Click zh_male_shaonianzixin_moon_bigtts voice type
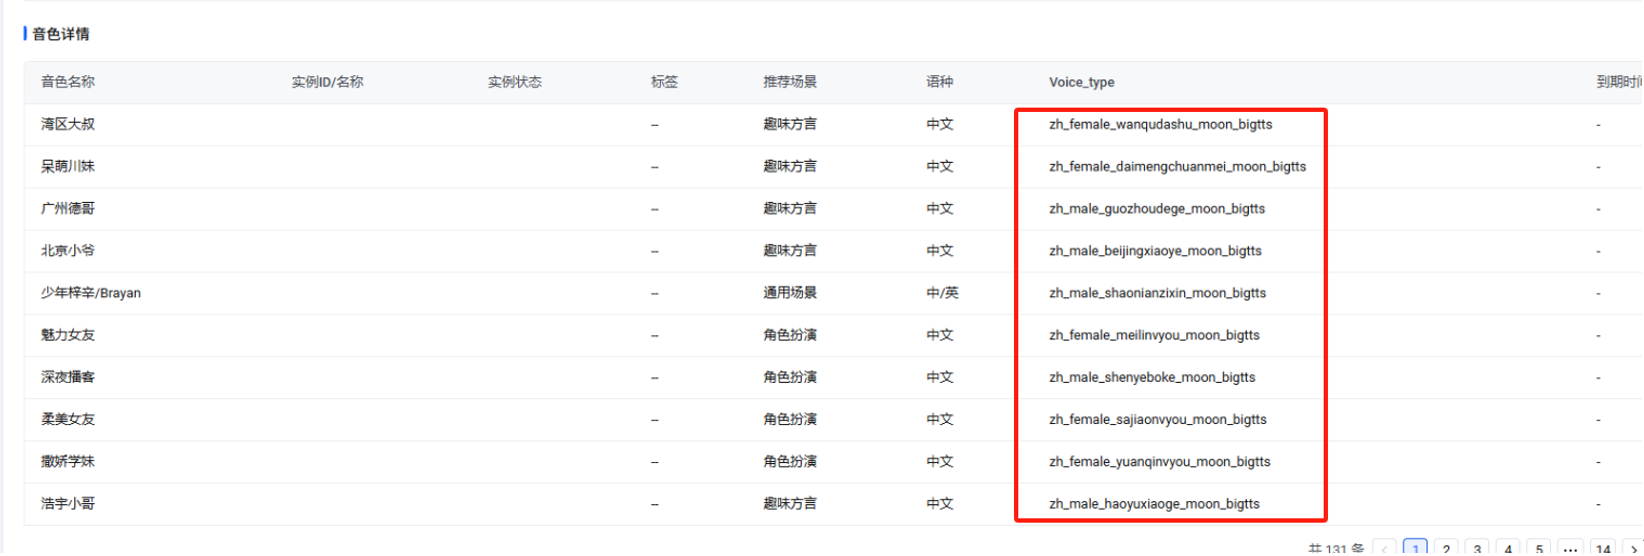Viewport: 1644px width, 556px height. [x=1157, y=293]
